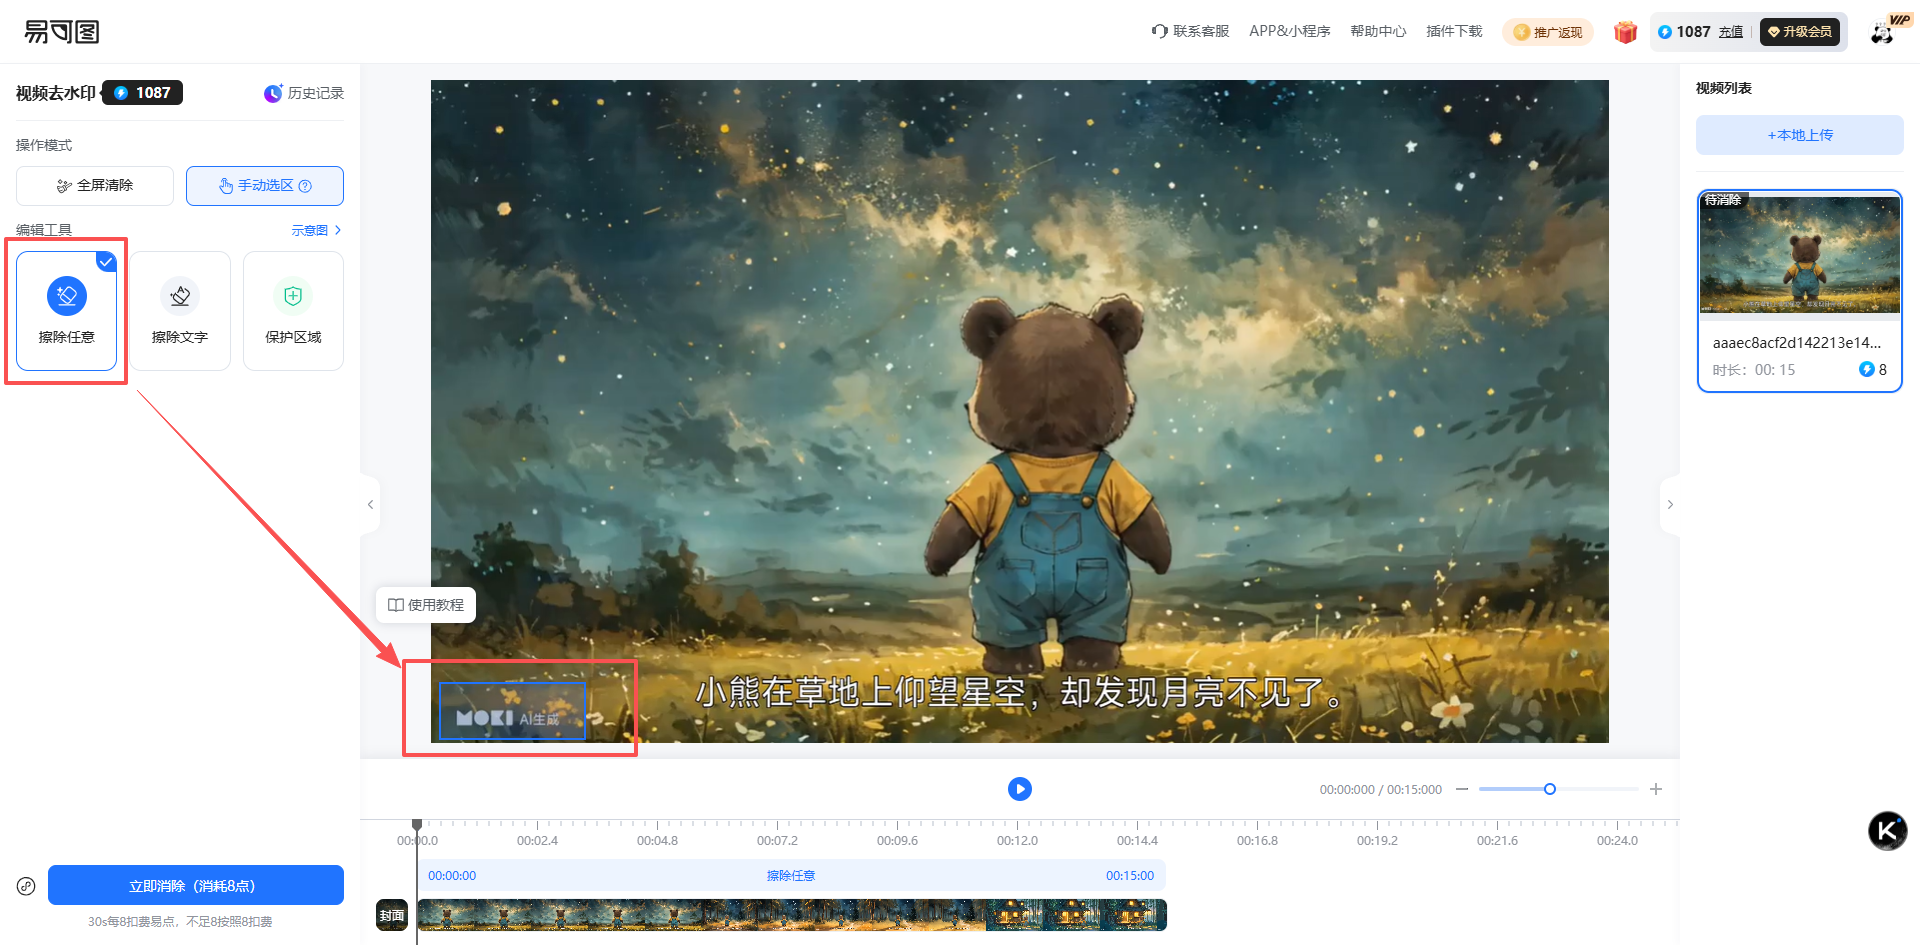1920x945 pixels.
Task: Click the points cost icon showing 8
Action: click(1866, 369)
